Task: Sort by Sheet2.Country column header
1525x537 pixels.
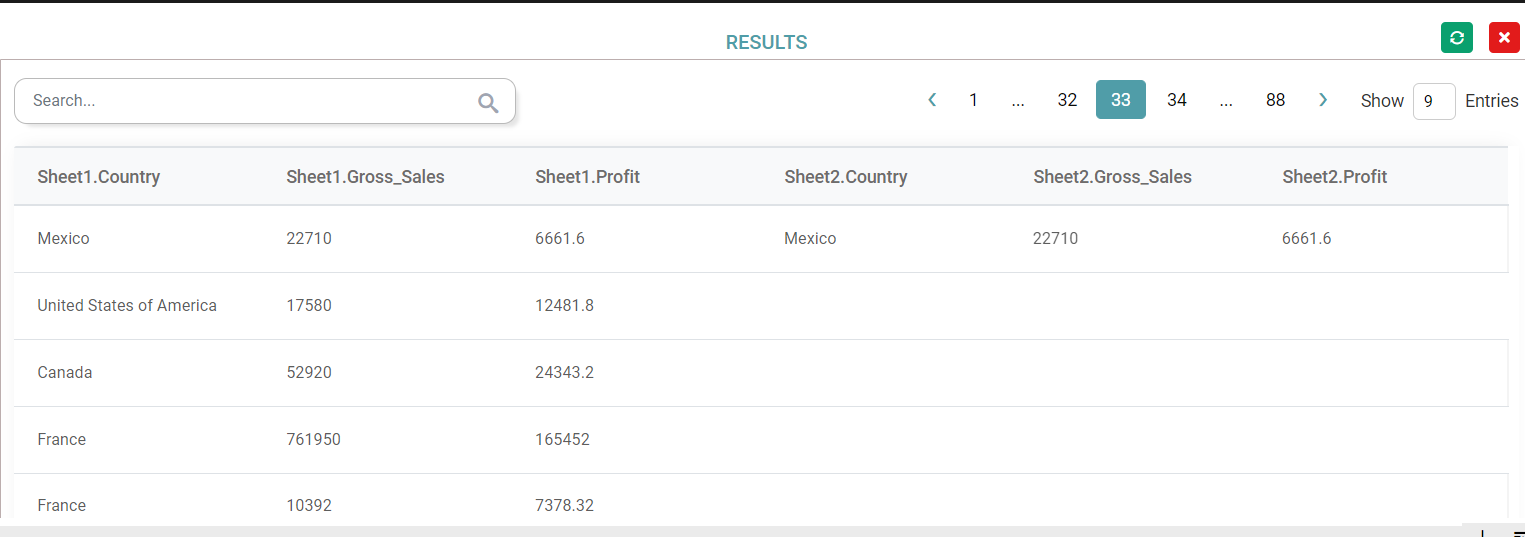Action: coord(845,177)
